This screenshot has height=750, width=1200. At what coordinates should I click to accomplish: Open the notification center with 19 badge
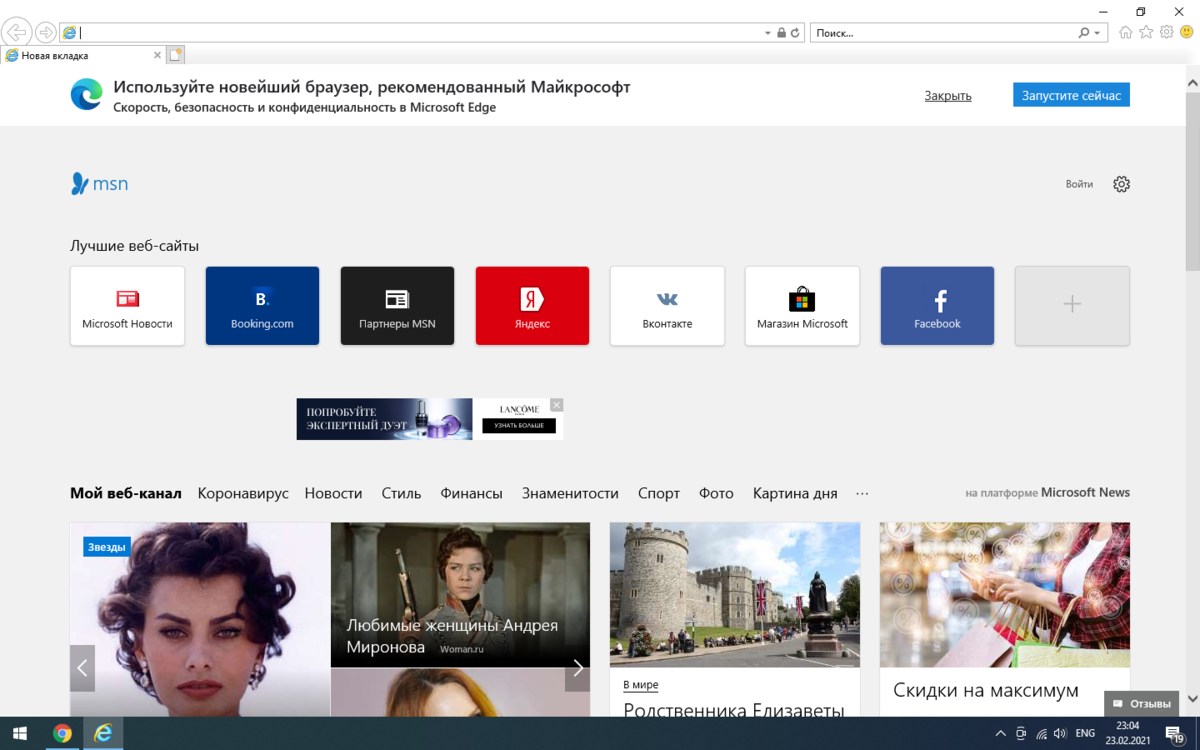coord(1176,734)
